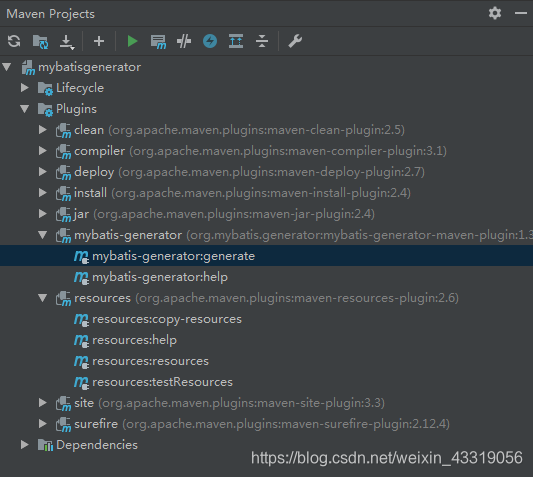Add Maven project with plus icon
This screenshot has height=477, width=533.
click(x=99, y=41)
